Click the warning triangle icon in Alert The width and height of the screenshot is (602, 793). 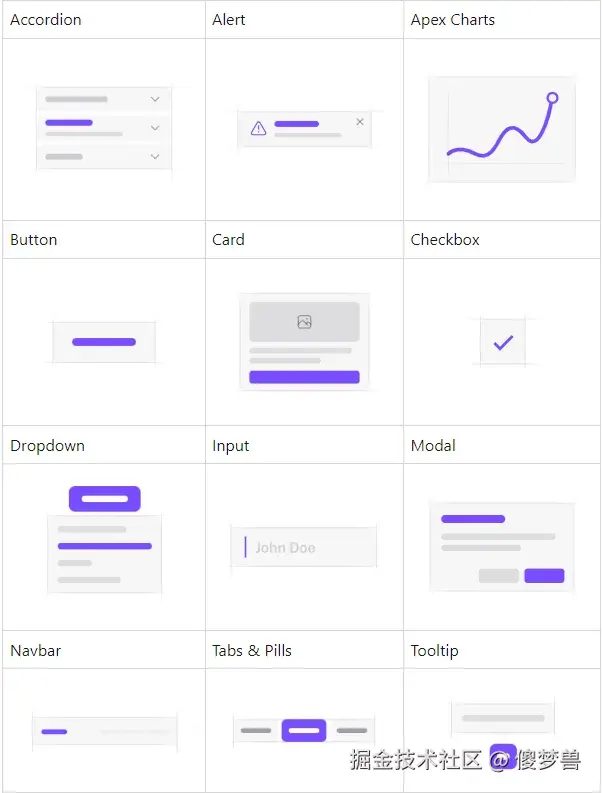click(x=258, y=128)
